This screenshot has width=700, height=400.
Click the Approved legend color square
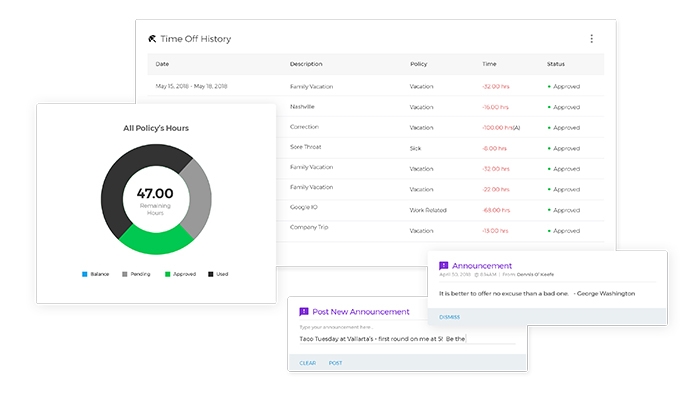pos(167,273)
